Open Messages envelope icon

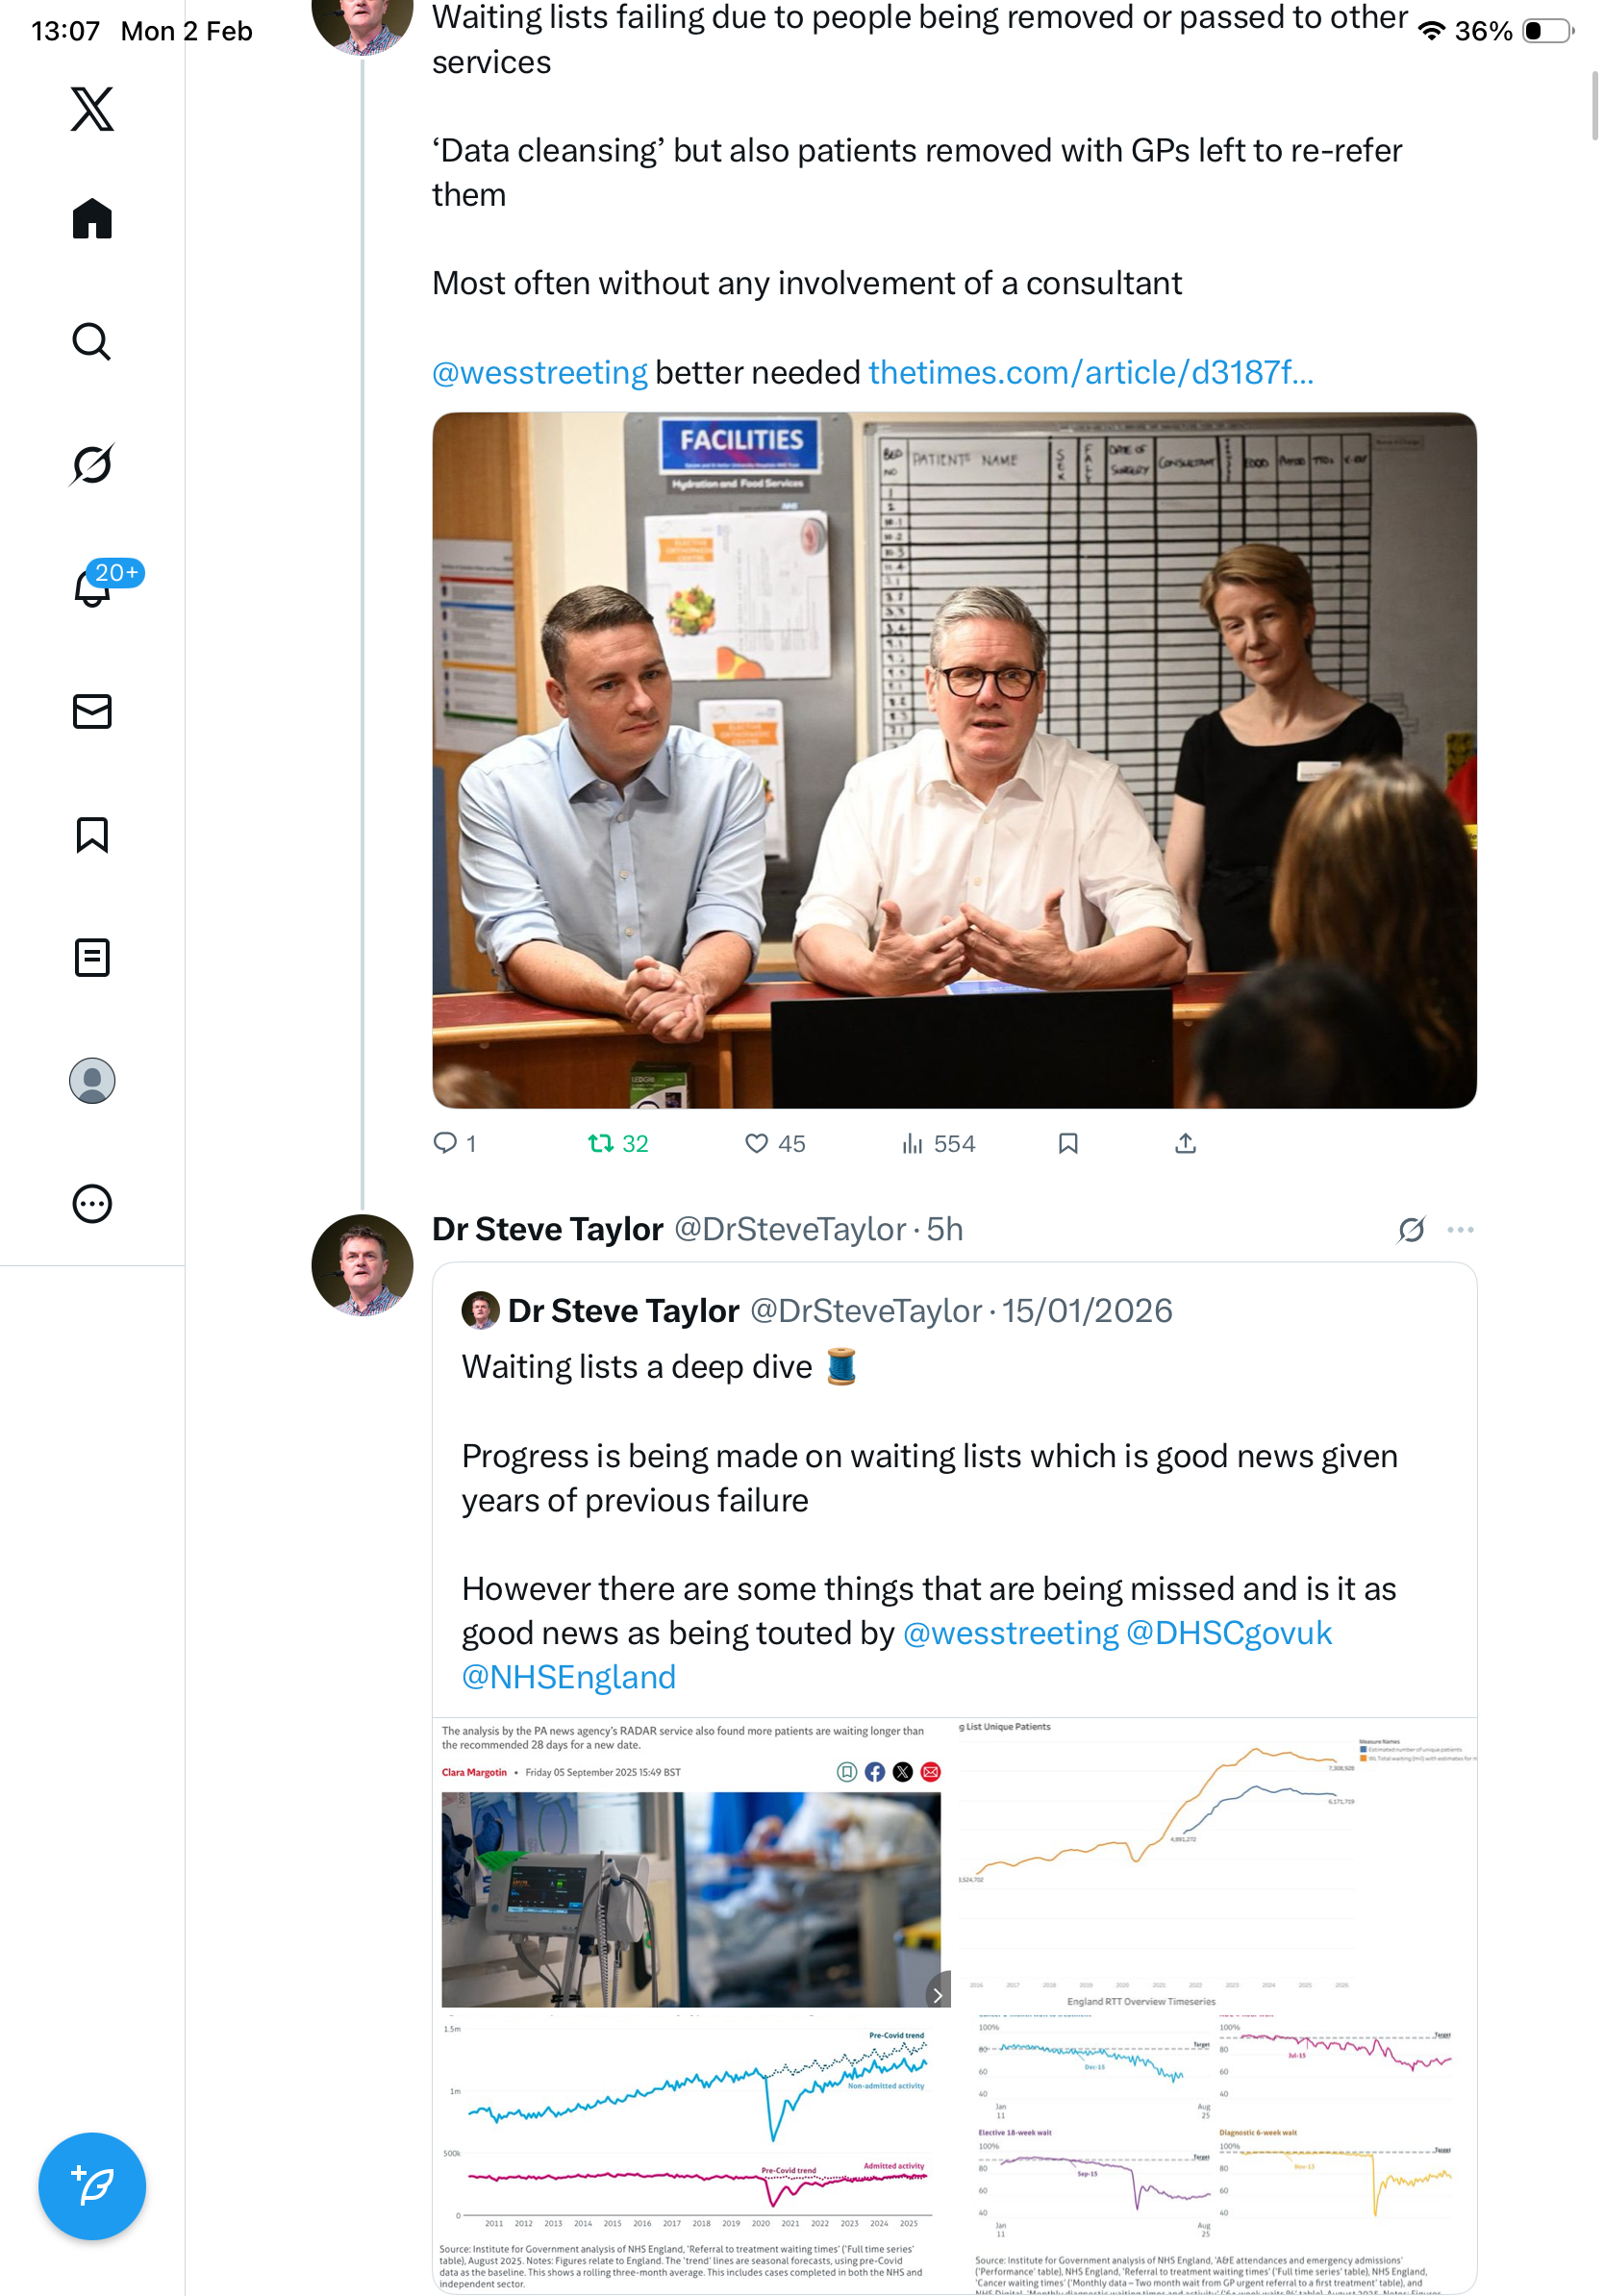(x=92, y=712)
